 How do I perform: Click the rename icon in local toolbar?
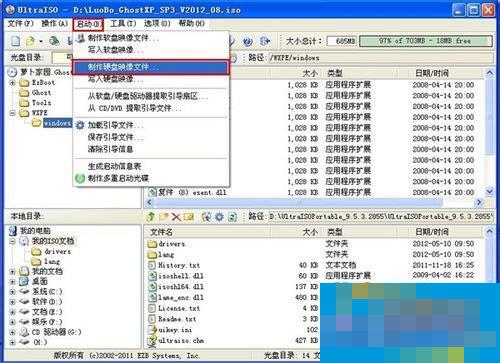(189, 217)
